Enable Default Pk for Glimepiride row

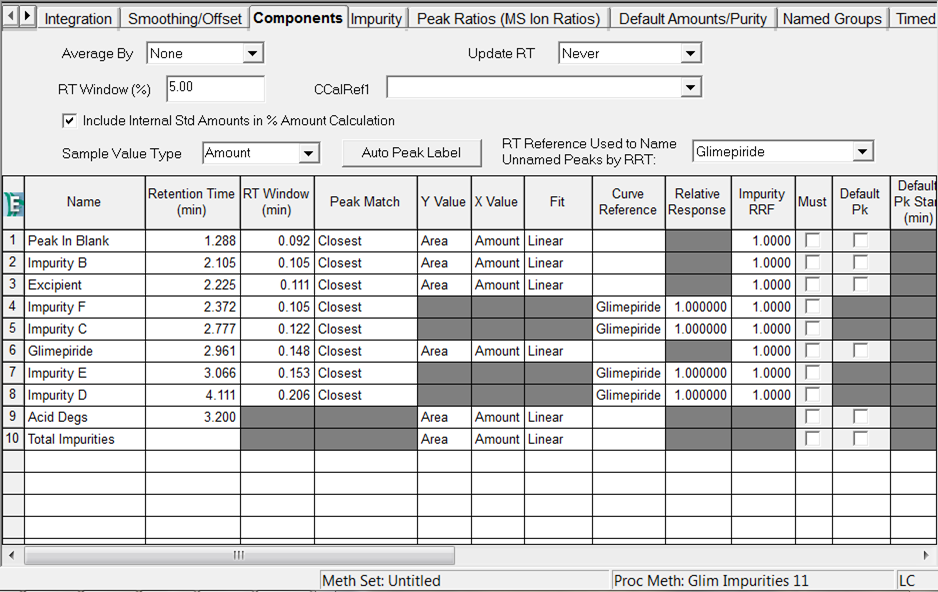pyautogui.click(x=860, y=351)
